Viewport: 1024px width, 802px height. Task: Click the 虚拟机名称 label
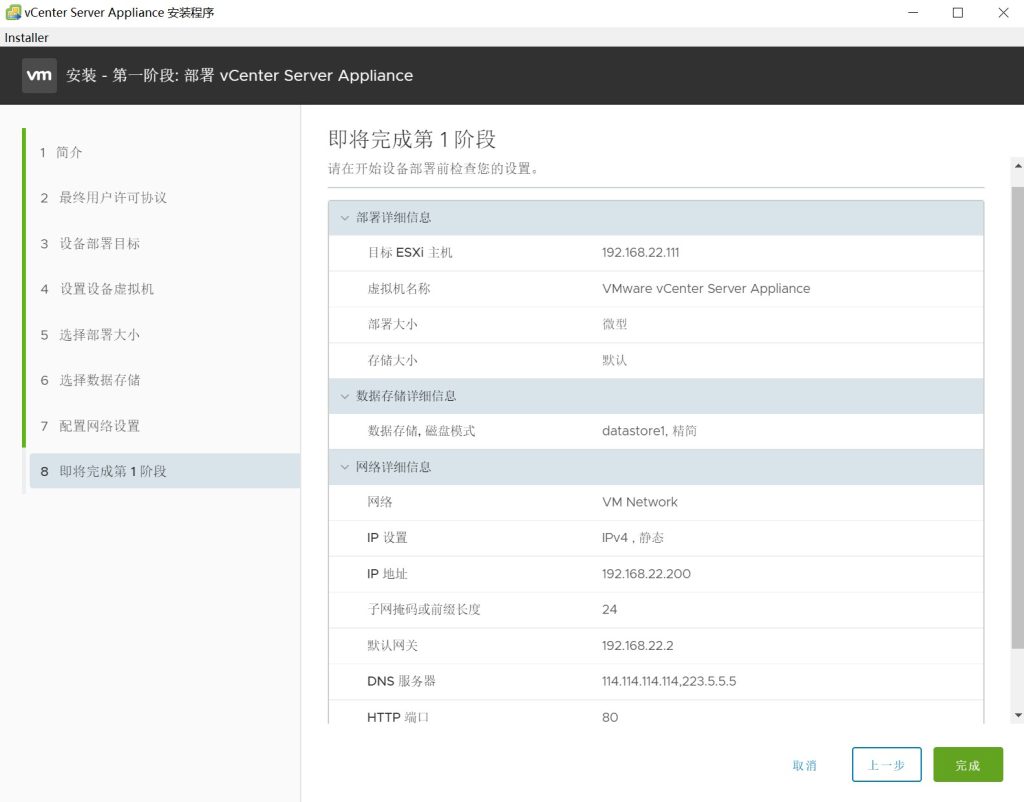pos(398,289)
